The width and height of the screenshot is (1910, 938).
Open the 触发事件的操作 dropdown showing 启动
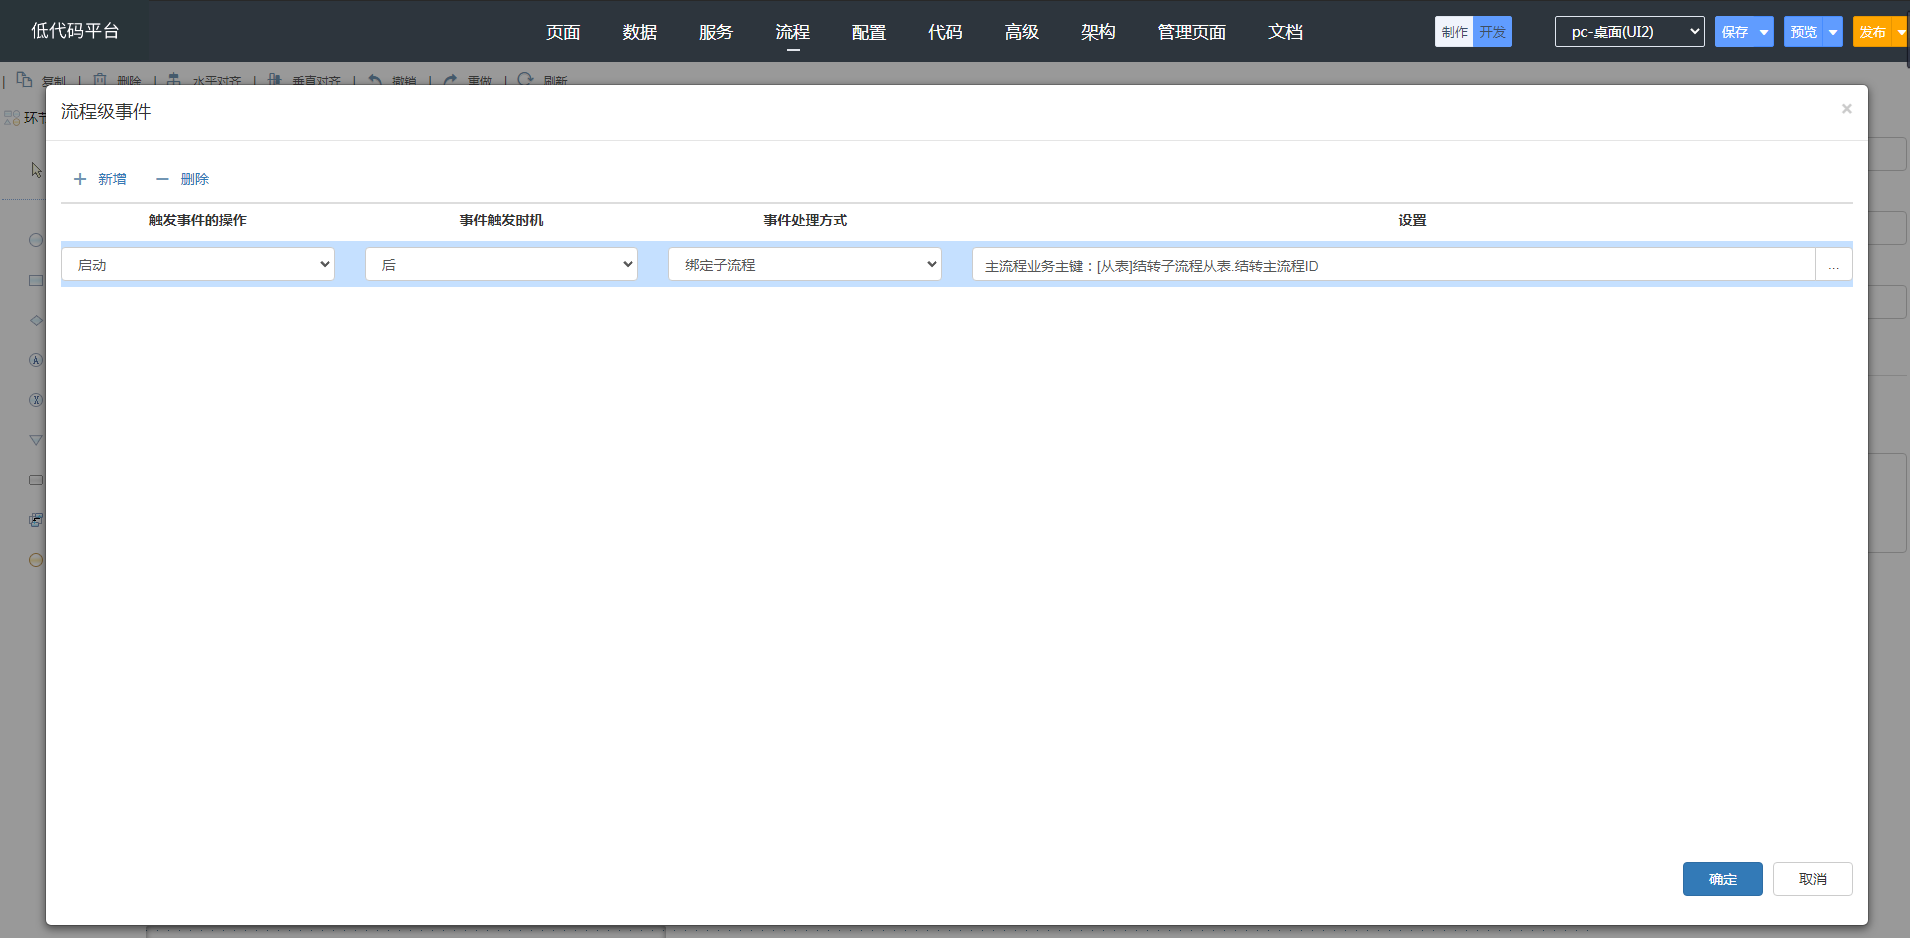pos(198,265)
